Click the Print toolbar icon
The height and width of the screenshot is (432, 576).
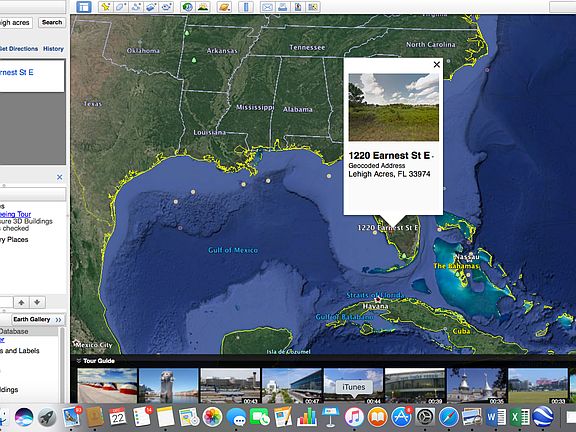coord(282,7)
